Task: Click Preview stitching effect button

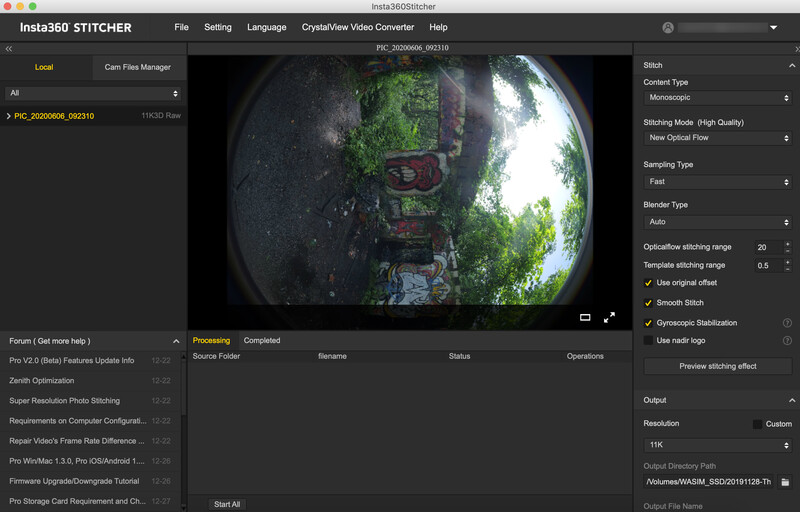Action: coord(717,366)
